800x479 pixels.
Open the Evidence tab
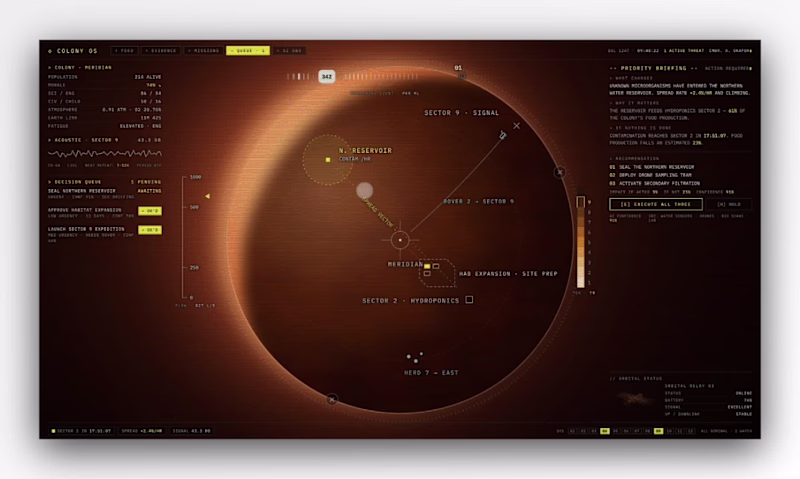tap(161, 51)
